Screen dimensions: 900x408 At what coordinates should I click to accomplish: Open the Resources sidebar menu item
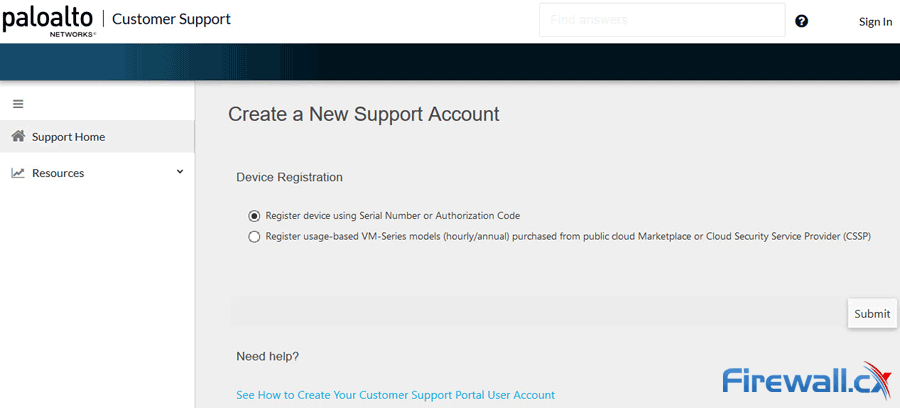(97, 173)
